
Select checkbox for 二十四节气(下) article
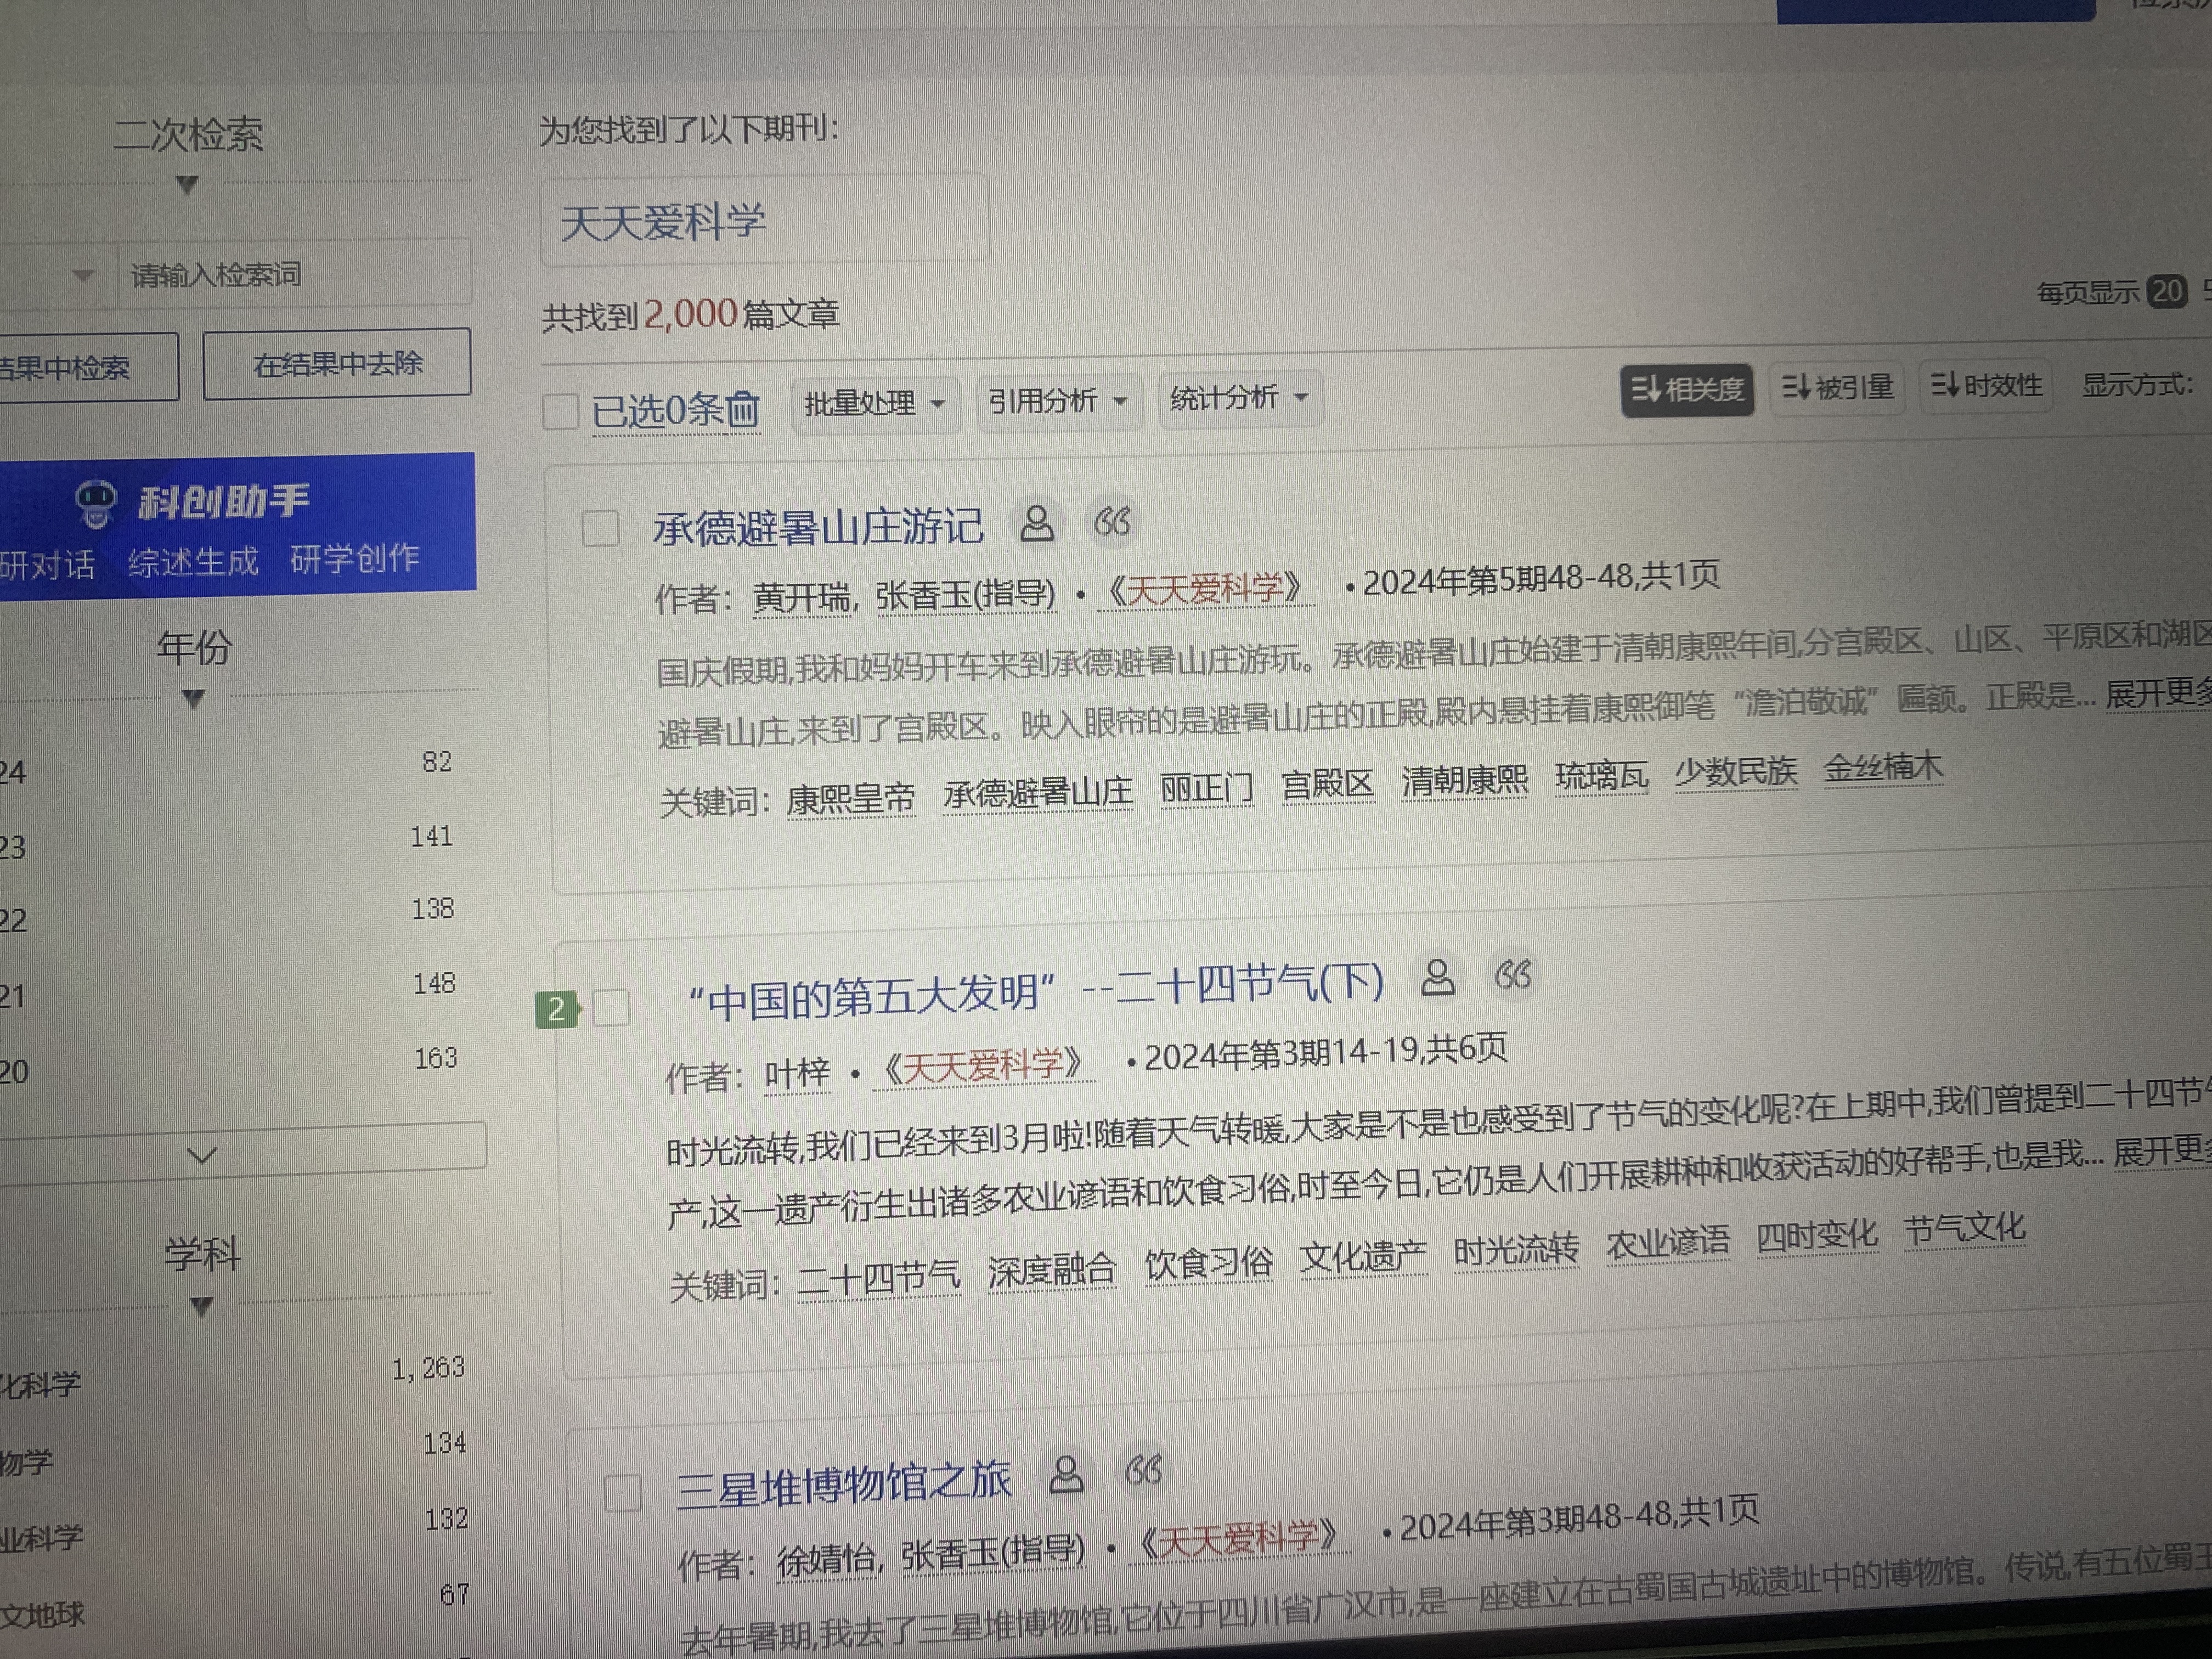pos(611,1007)
